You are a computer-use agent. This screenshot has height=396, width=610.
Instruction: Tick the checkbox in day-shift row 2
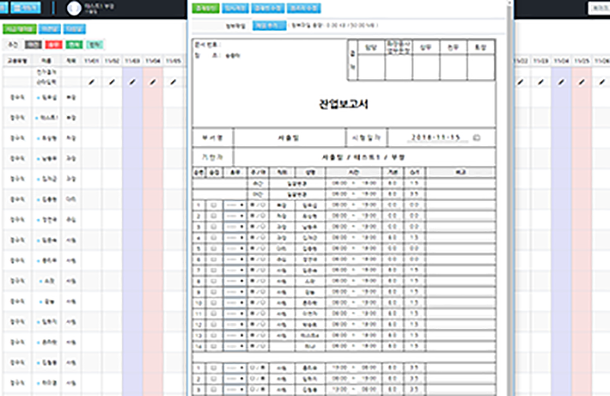pyautogui.click(x=214, y=216)
